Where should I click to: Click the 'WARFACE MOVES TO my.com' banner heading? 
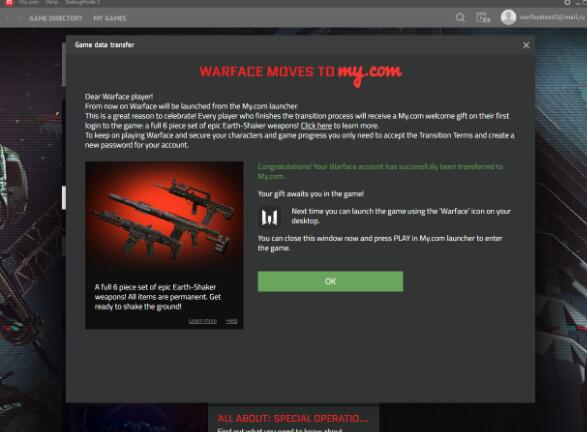point(301,72)
